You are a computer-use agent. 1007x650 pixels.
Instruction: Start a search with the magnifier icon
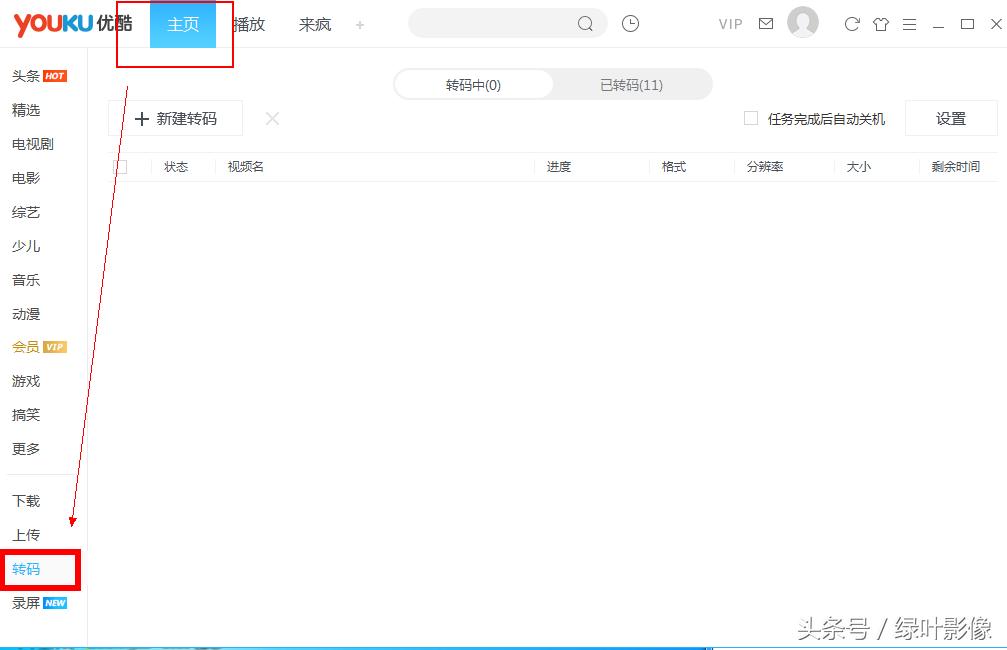pos(586,23)
